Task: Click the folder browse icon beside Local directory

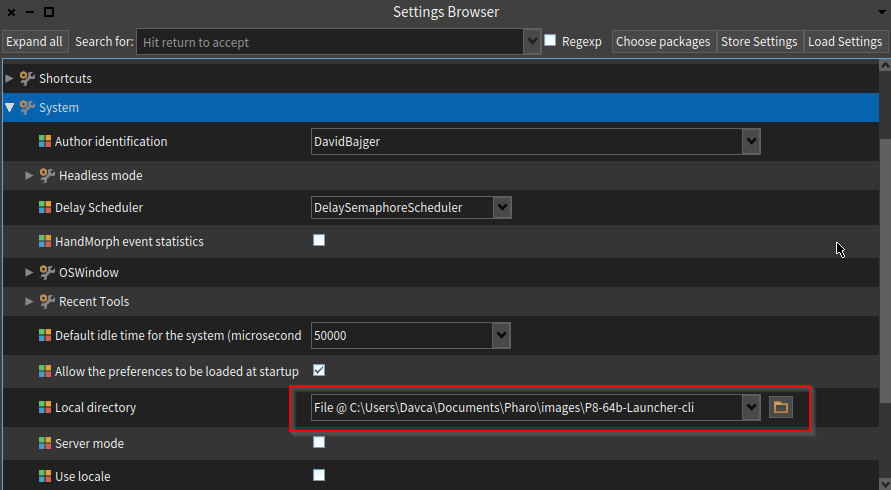Action: pyautogui.click(x=780, y=407)
